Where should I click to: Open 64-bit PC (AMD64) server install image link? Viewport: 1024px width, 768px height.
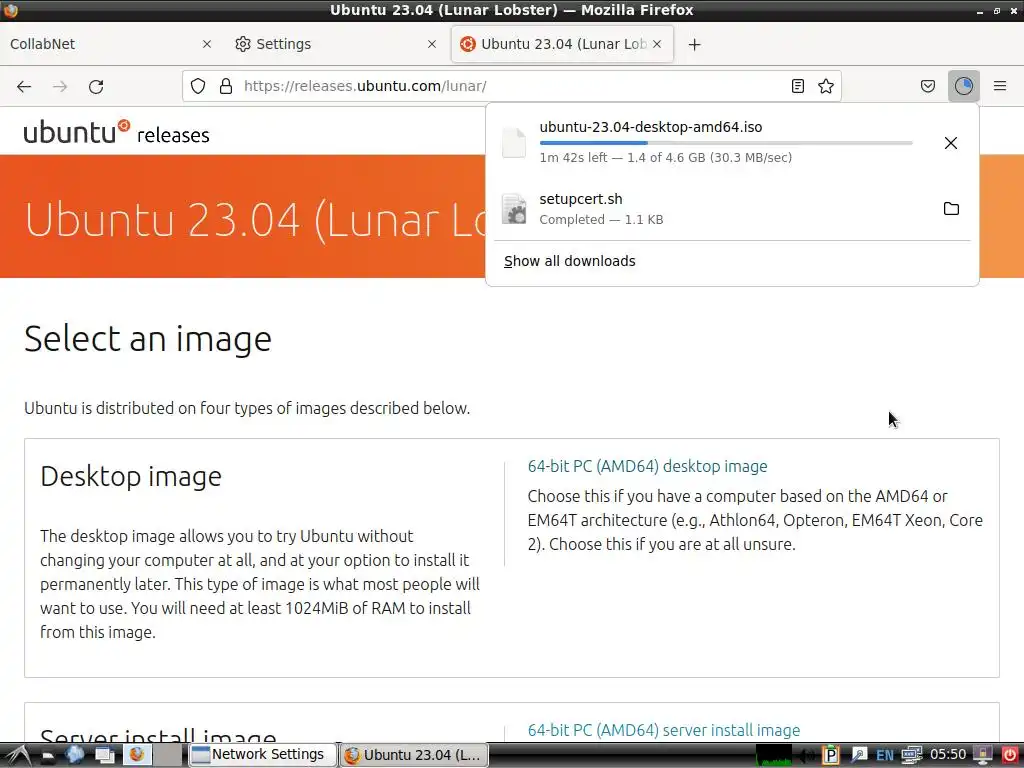click(x=664, y=730)
